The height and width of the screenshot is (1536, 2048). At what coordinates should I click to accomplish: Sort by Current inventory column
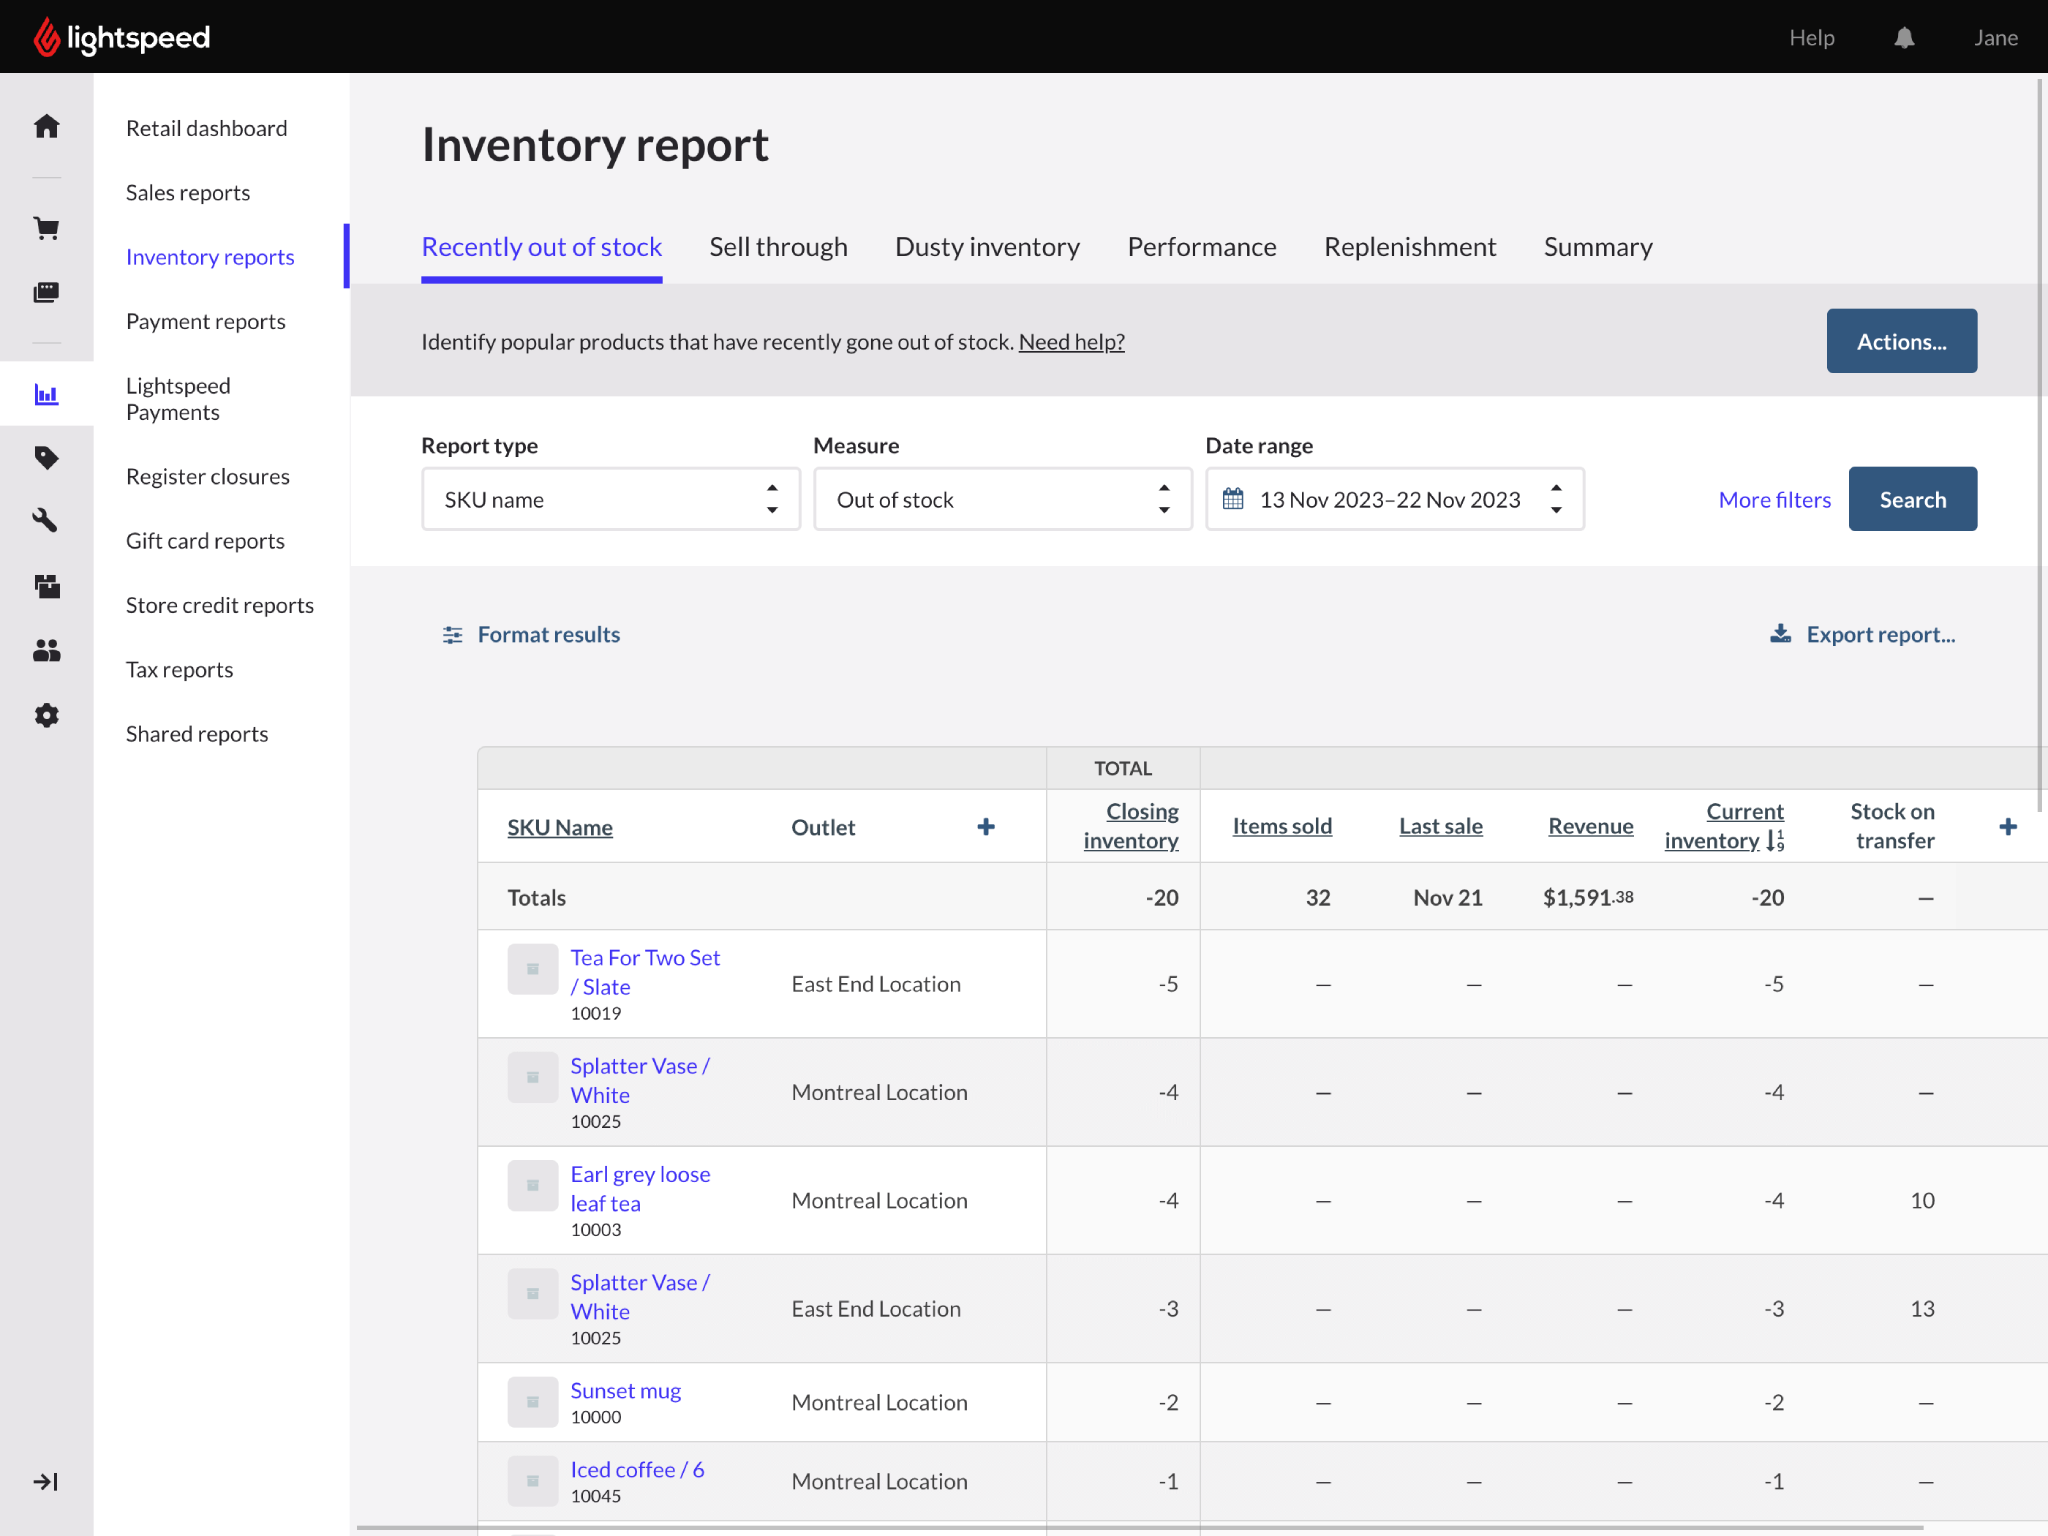click(x=1723, y=826)
